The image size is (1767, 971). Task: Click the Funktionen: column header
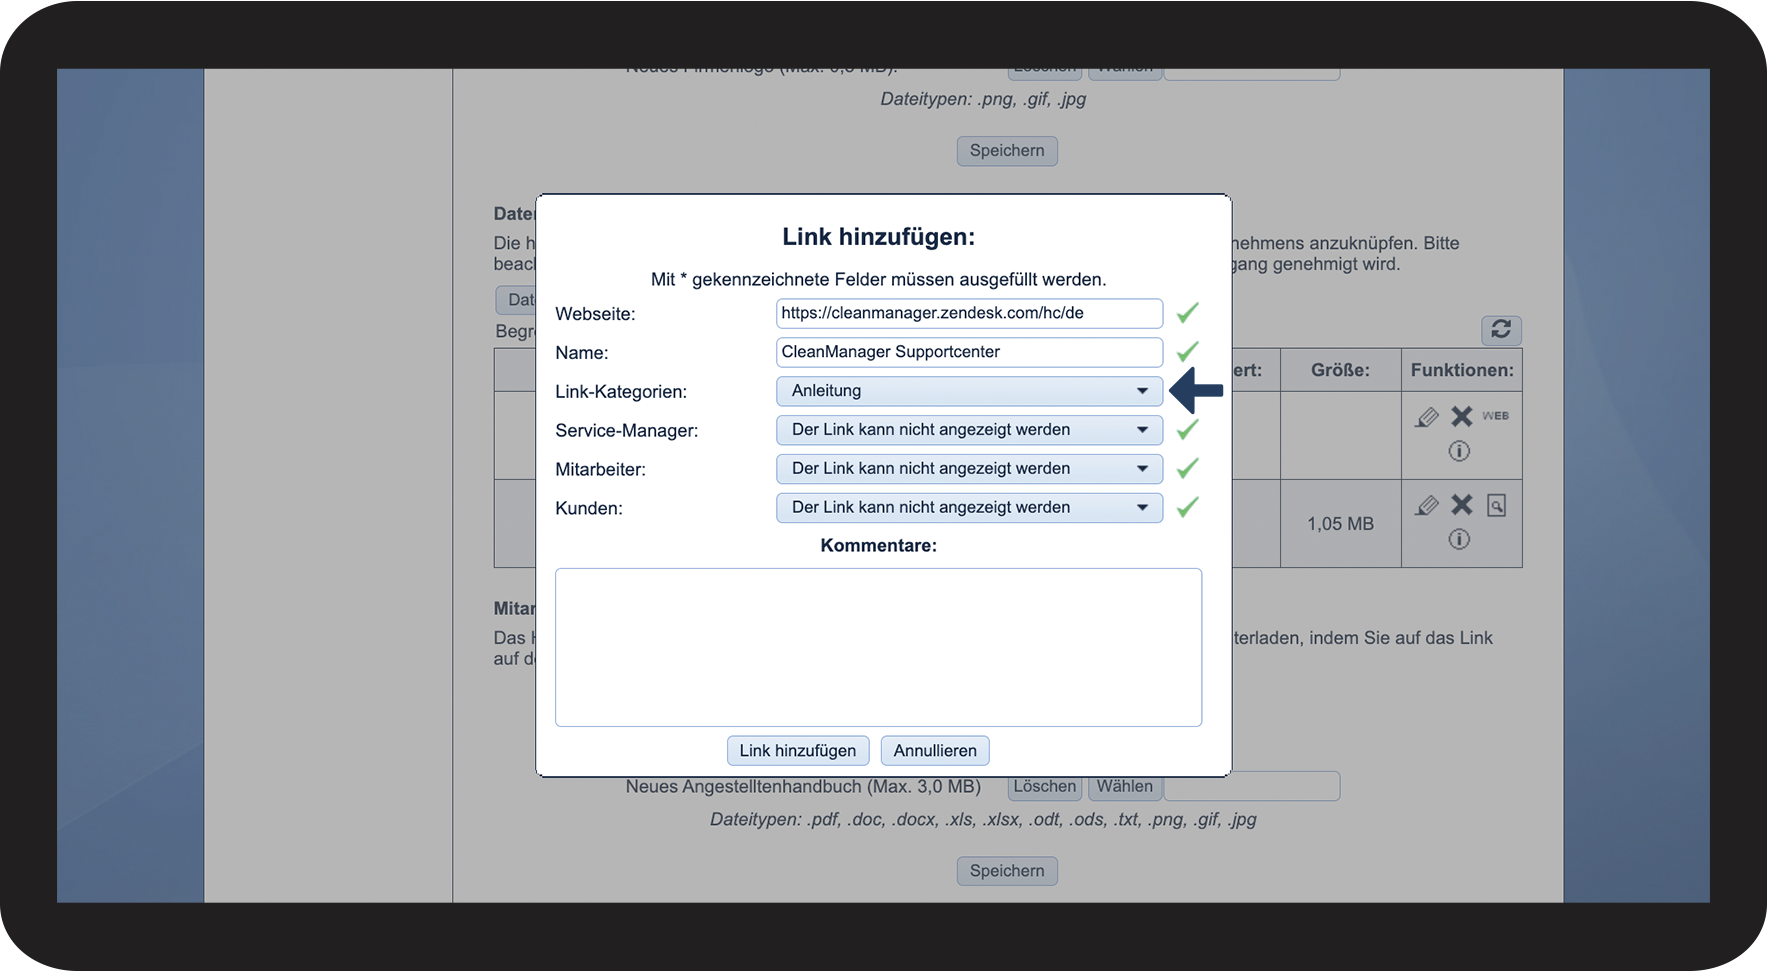pos(1462,370)
